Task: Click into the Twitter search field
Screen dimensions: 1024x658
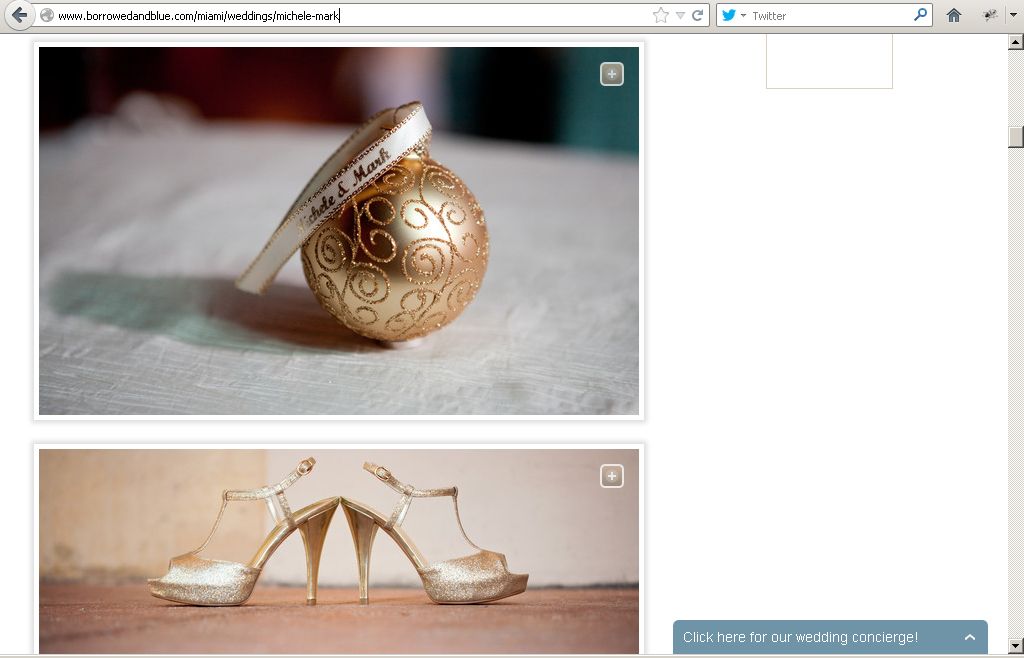Action: (829, 16)
